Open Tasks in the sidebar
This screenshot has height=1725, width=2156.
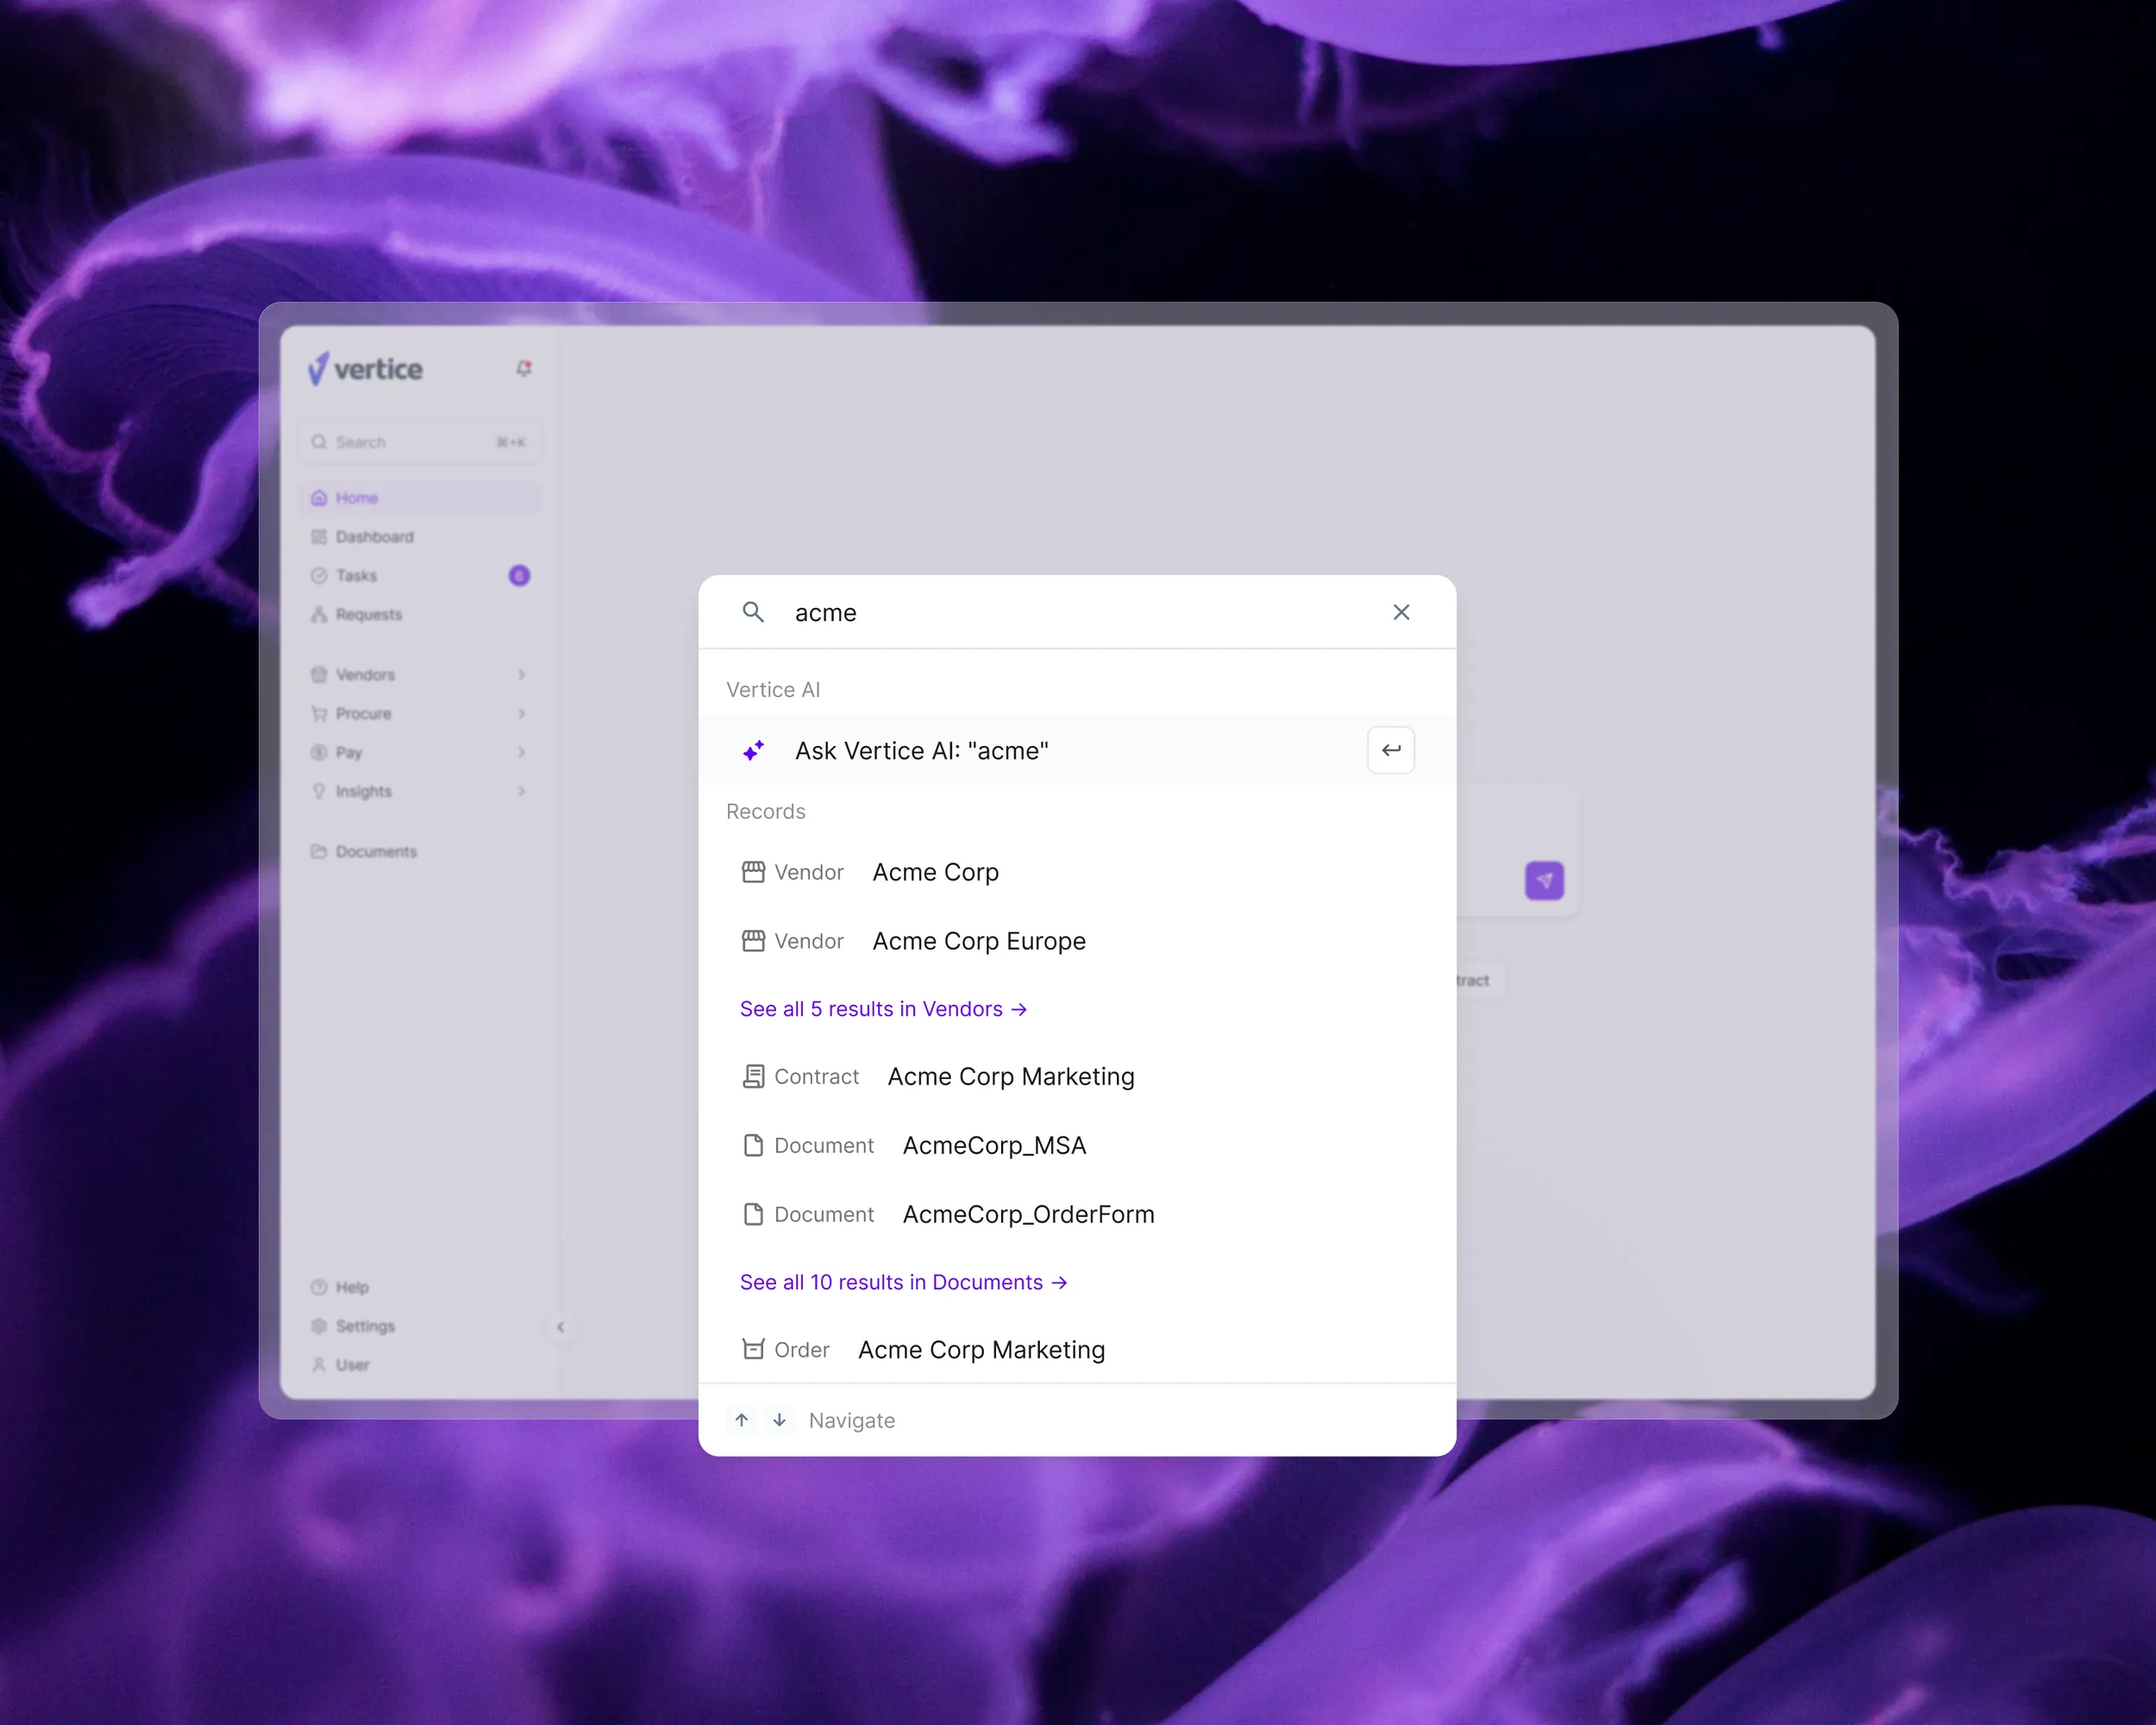[x=420, y=575]
